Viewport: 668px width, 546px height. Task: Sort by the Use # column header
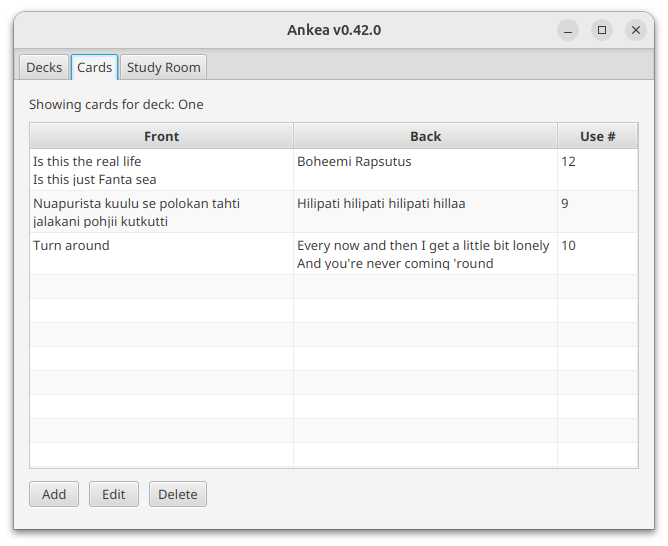coord(597,136)
